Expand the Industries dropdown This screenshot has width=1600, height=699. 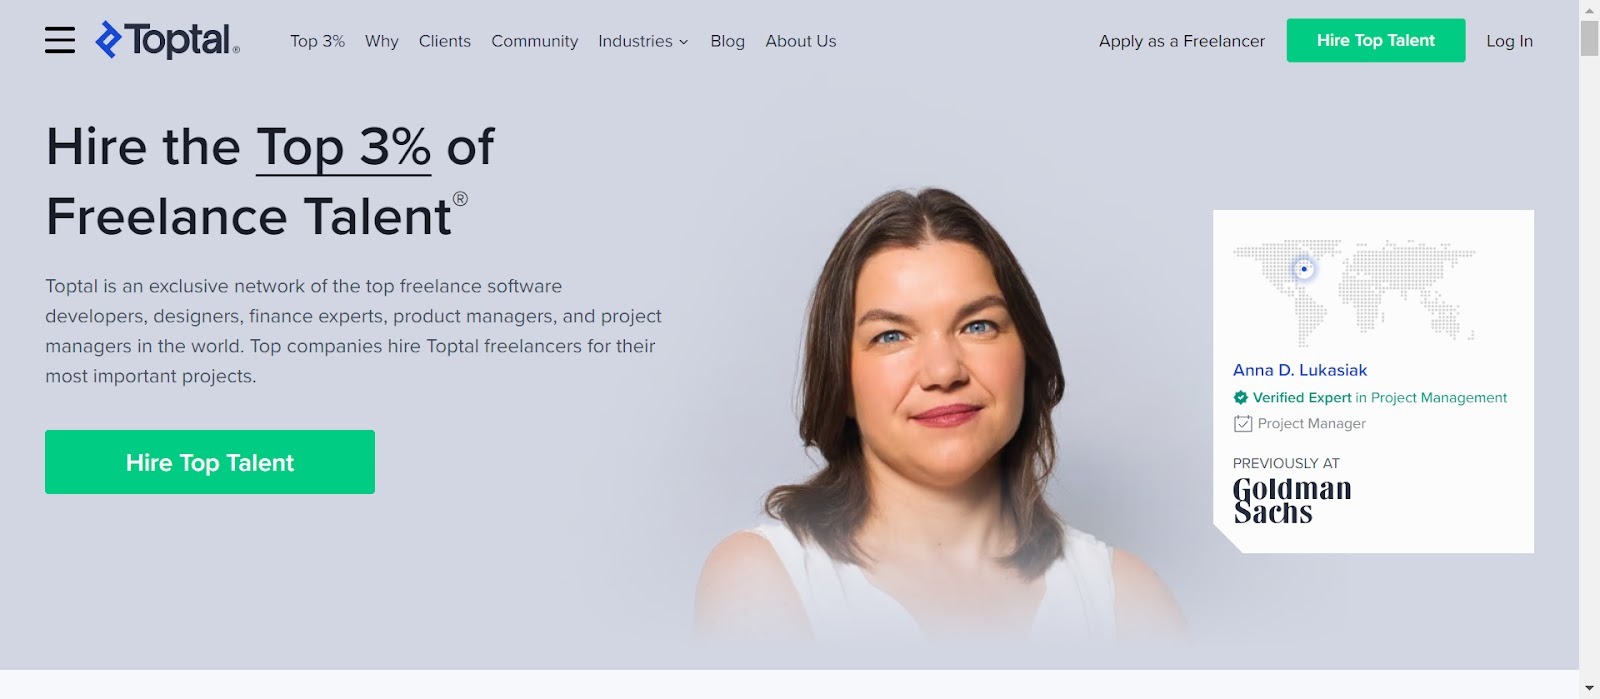[643, 41]
